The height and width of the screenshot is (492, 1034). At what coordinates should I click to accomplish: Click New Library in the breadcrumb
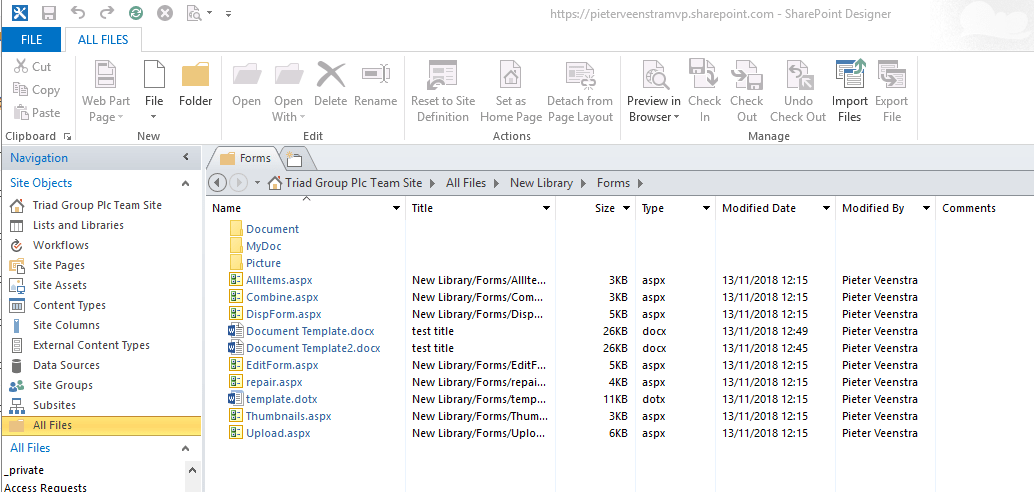[x=541, y=183]
